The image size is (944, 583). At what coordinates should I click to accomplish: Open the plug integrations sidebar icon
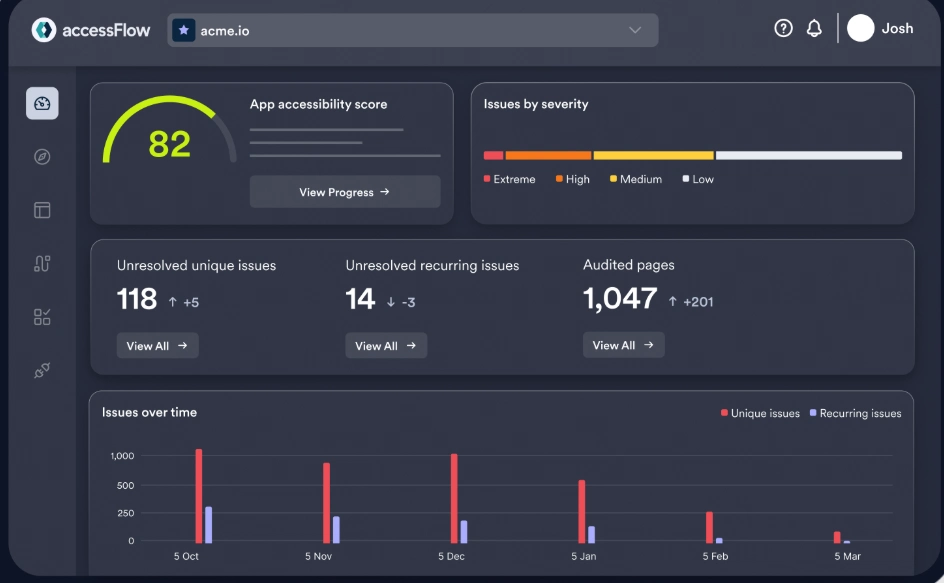click(x=42, y=370)
